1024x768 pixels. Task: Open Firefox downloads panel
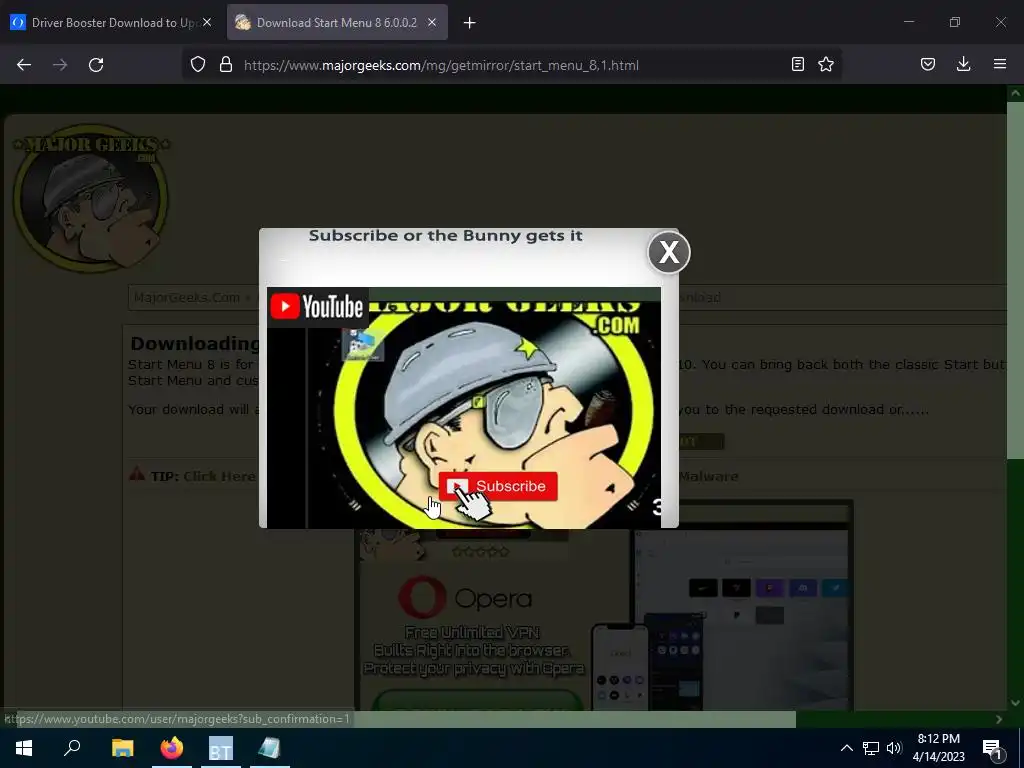(x=963, y=64)
